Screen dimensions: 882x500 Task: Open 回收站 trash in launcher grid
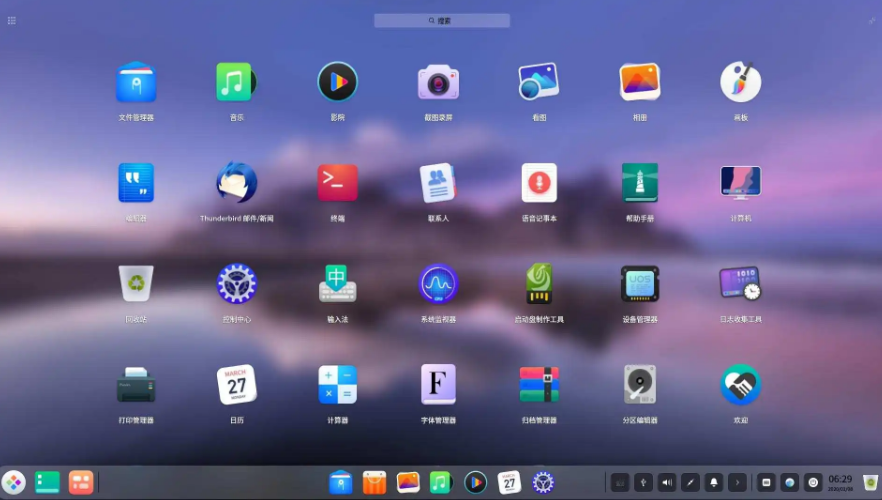click(x=136, y=283)
